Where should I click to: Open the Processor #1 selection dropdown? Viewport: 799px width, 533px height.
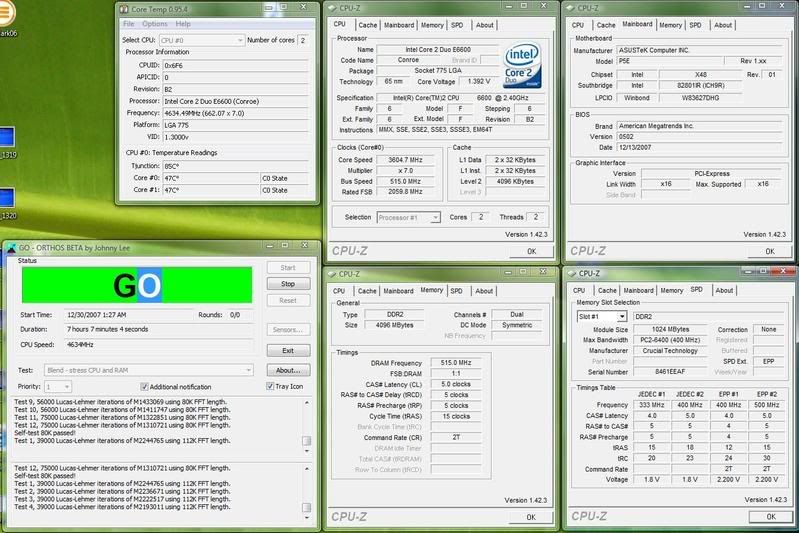tap(408, 218)
